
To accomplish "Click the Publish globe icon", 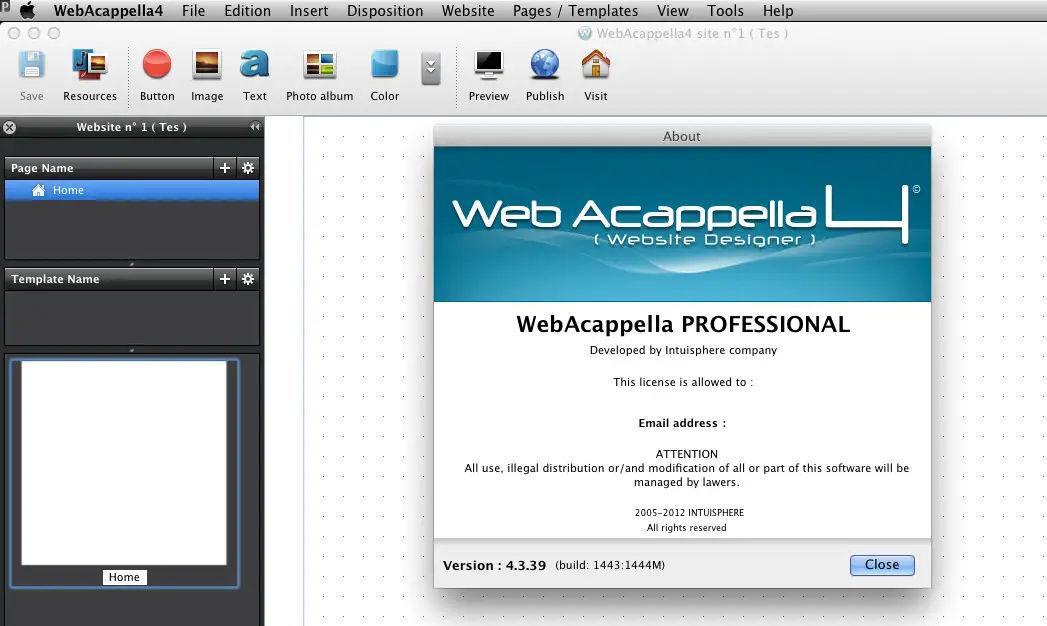I will tap(545, 75).
